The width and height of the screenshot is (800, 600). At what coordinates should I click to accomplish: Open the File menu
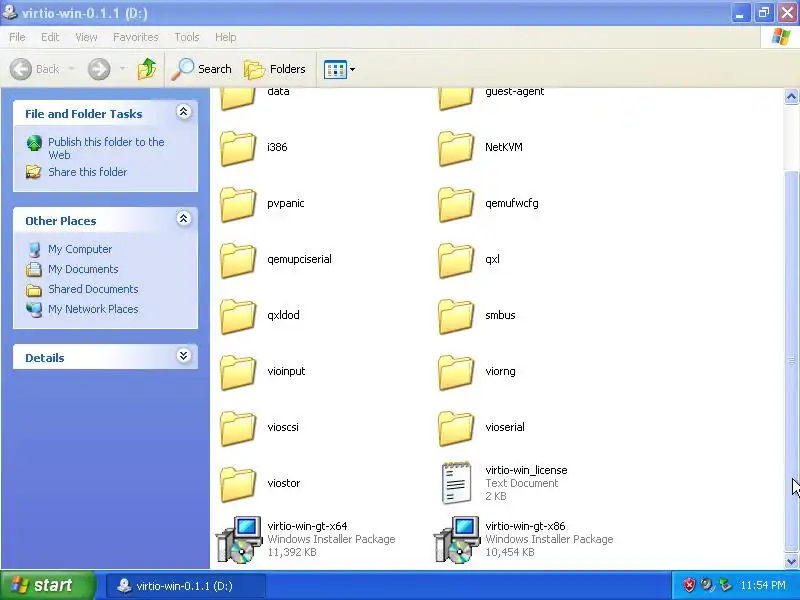tap(17, 37)
